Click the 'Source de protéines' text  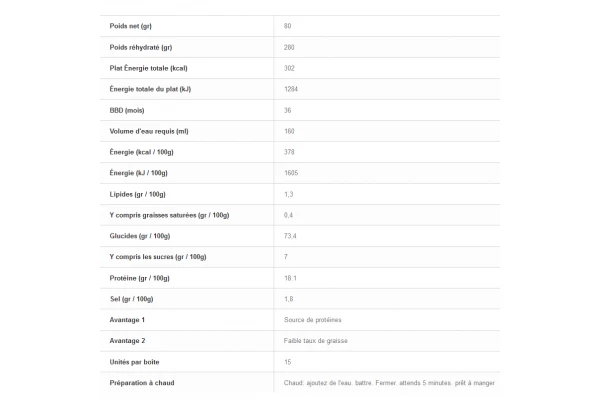click(313, 320)
